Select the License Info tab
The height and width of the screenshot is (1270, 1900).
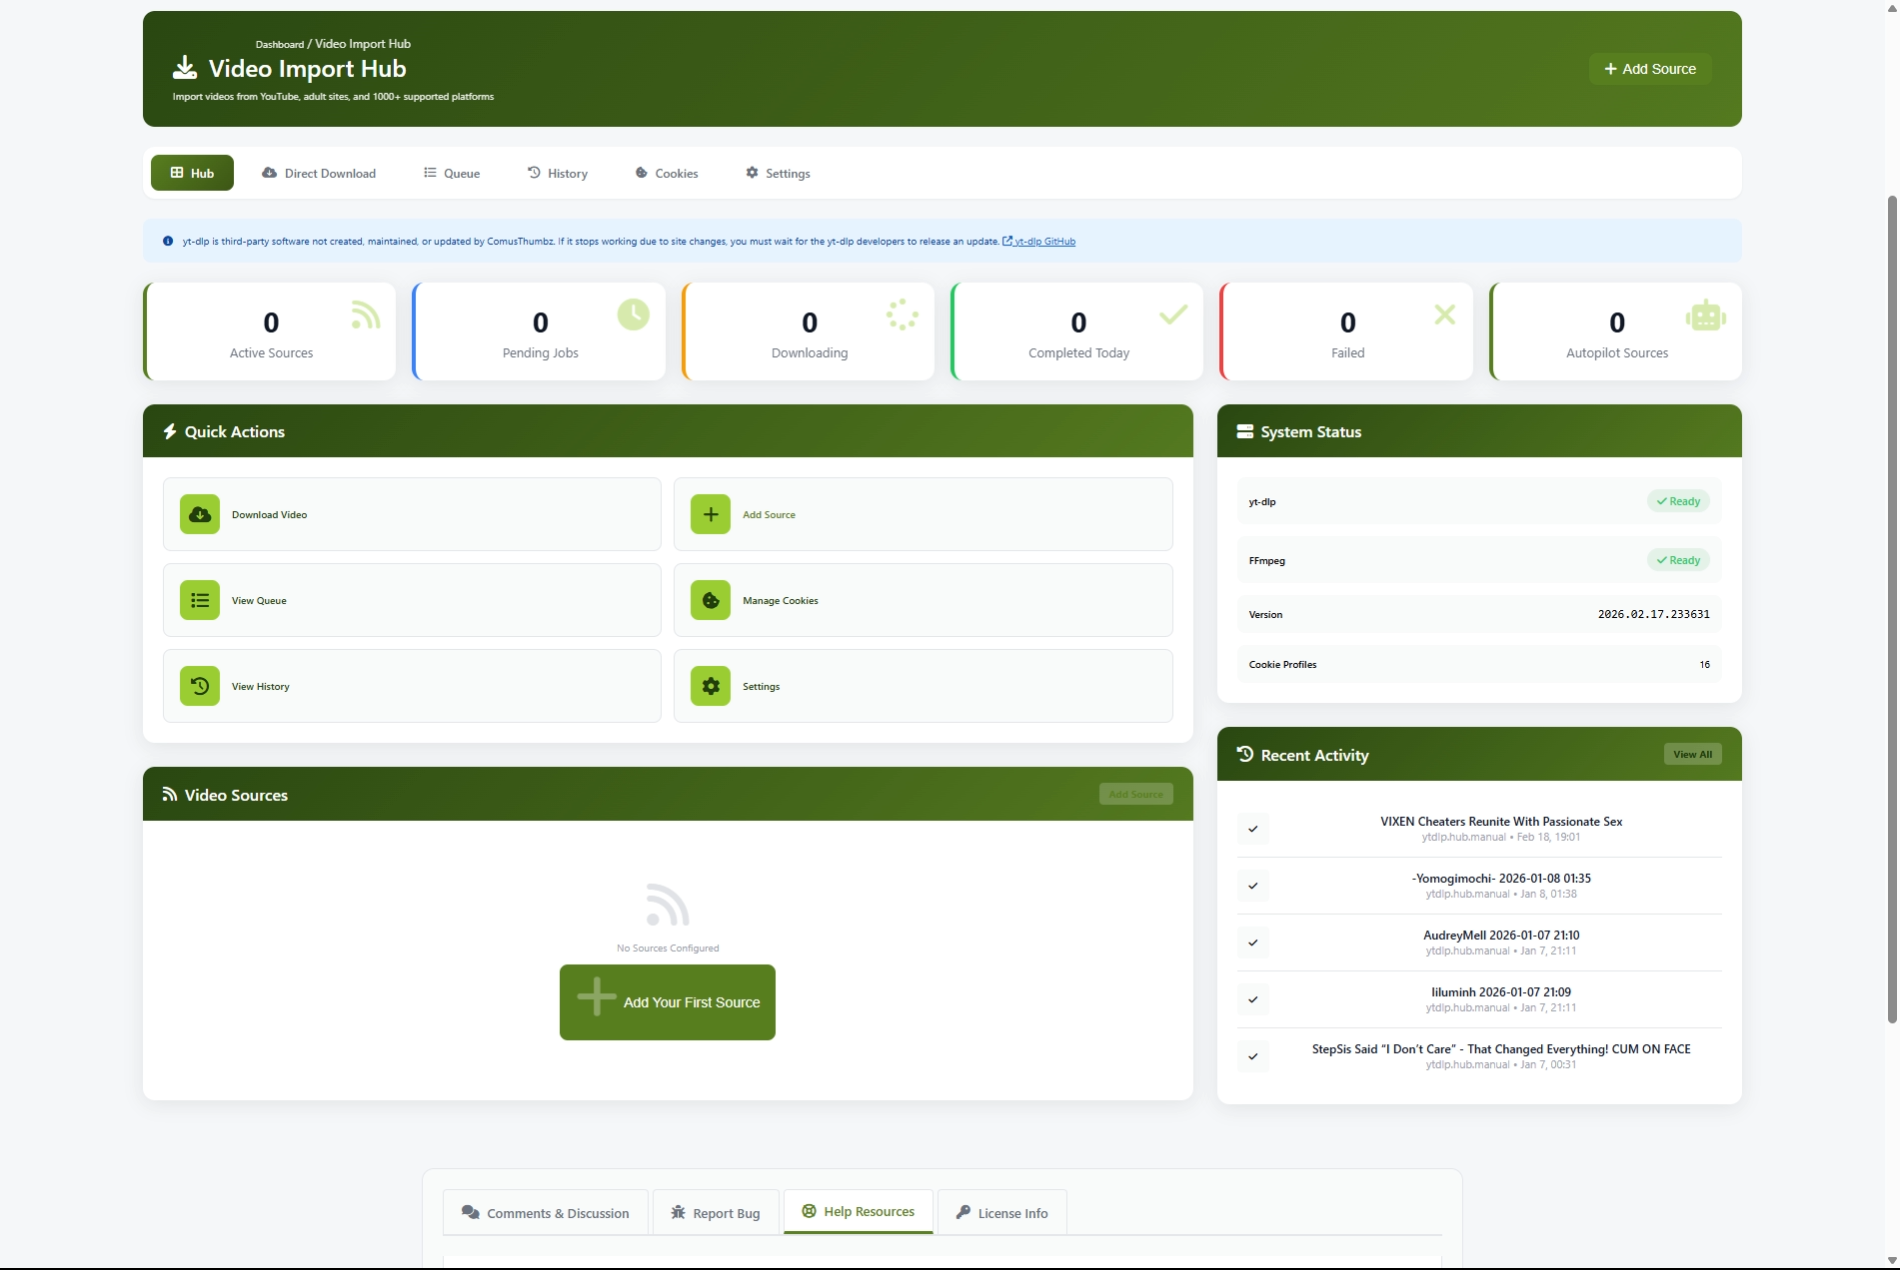point(1001,1213)
